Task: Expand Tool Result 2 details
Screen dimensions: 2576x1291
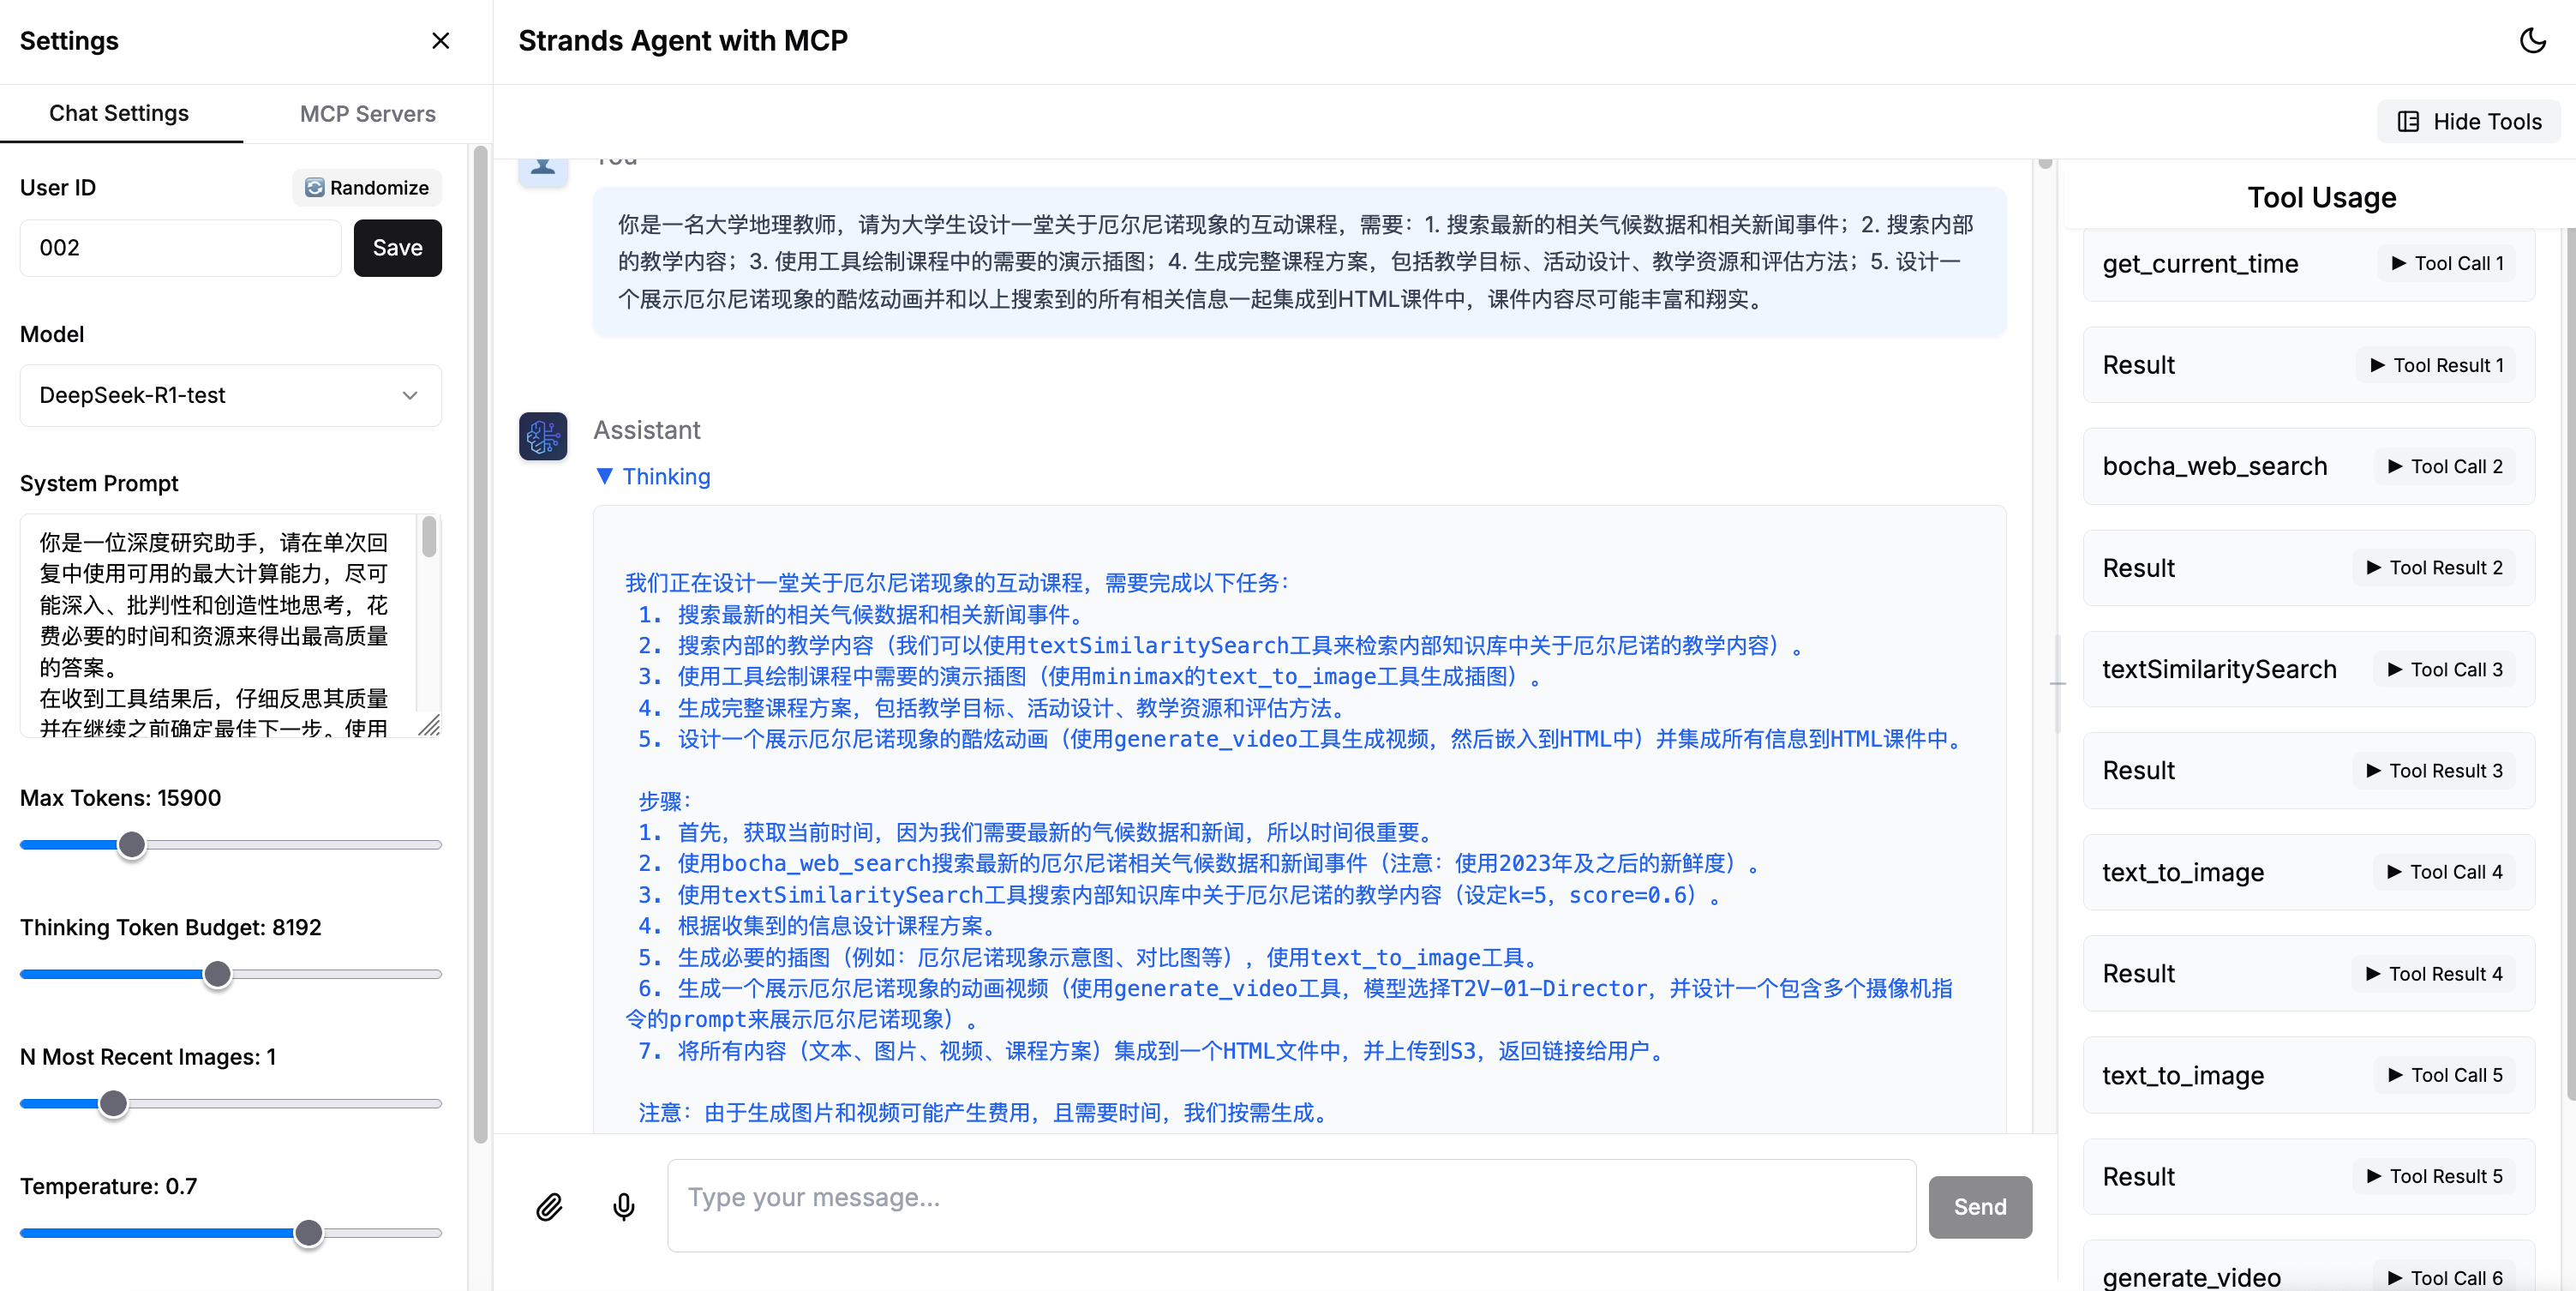Action: point(2435,568)
